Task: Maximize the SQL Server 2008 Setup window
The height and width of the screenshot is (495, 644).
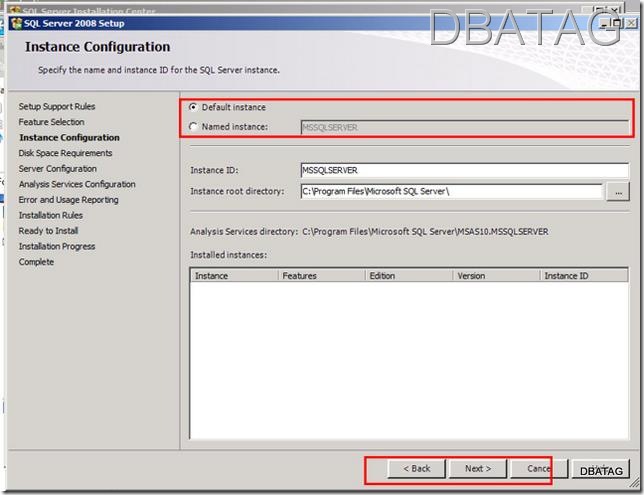Action: click(616, 23)
